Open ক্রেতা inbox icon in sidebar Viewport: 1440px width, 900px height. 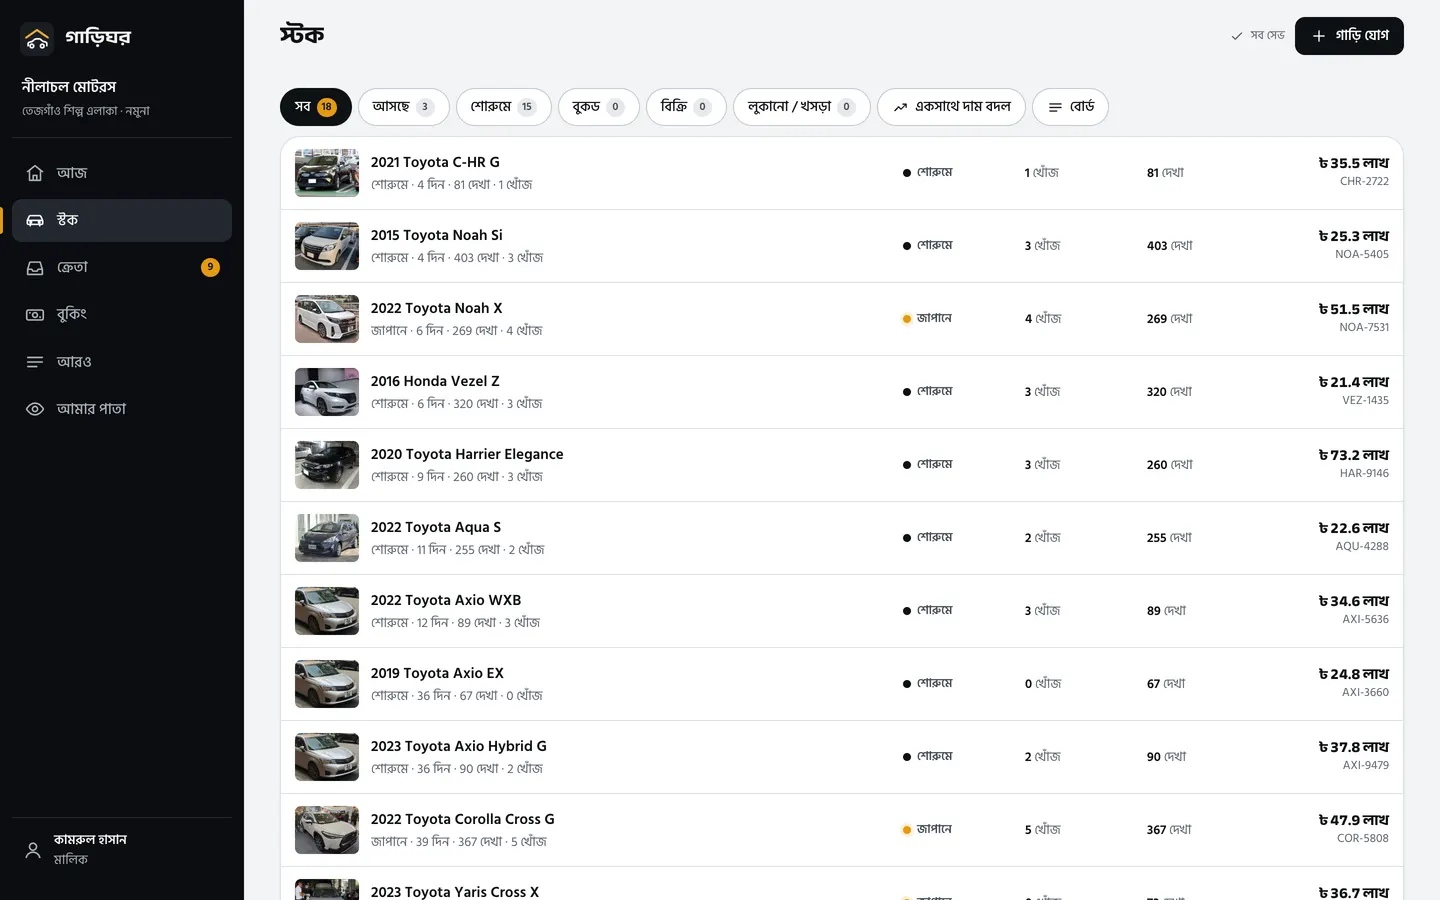(35, 268)
